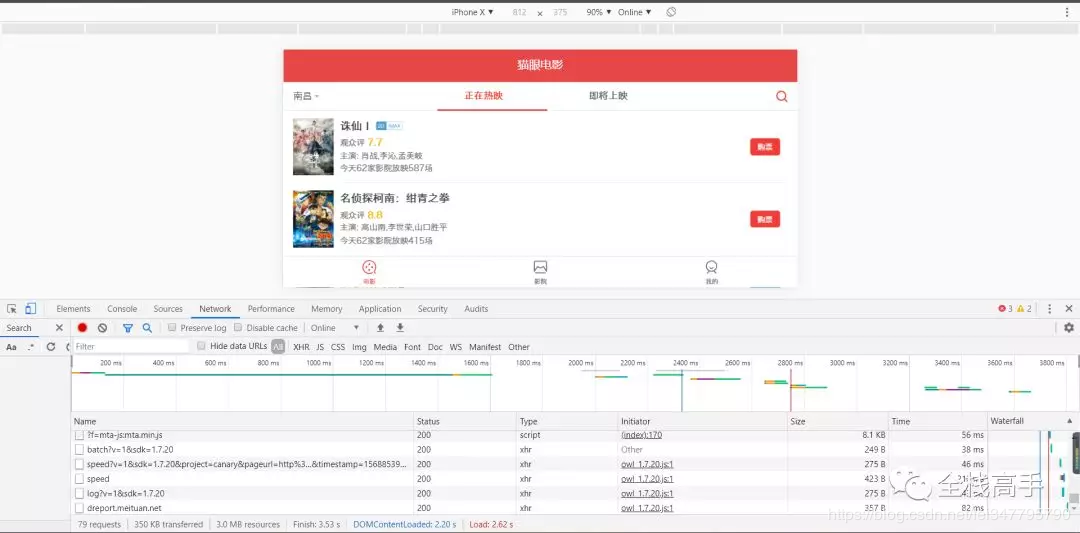Open network settings gear icon
The height and width of the screenshot is (533, 1080).
tap(1069, 328)
